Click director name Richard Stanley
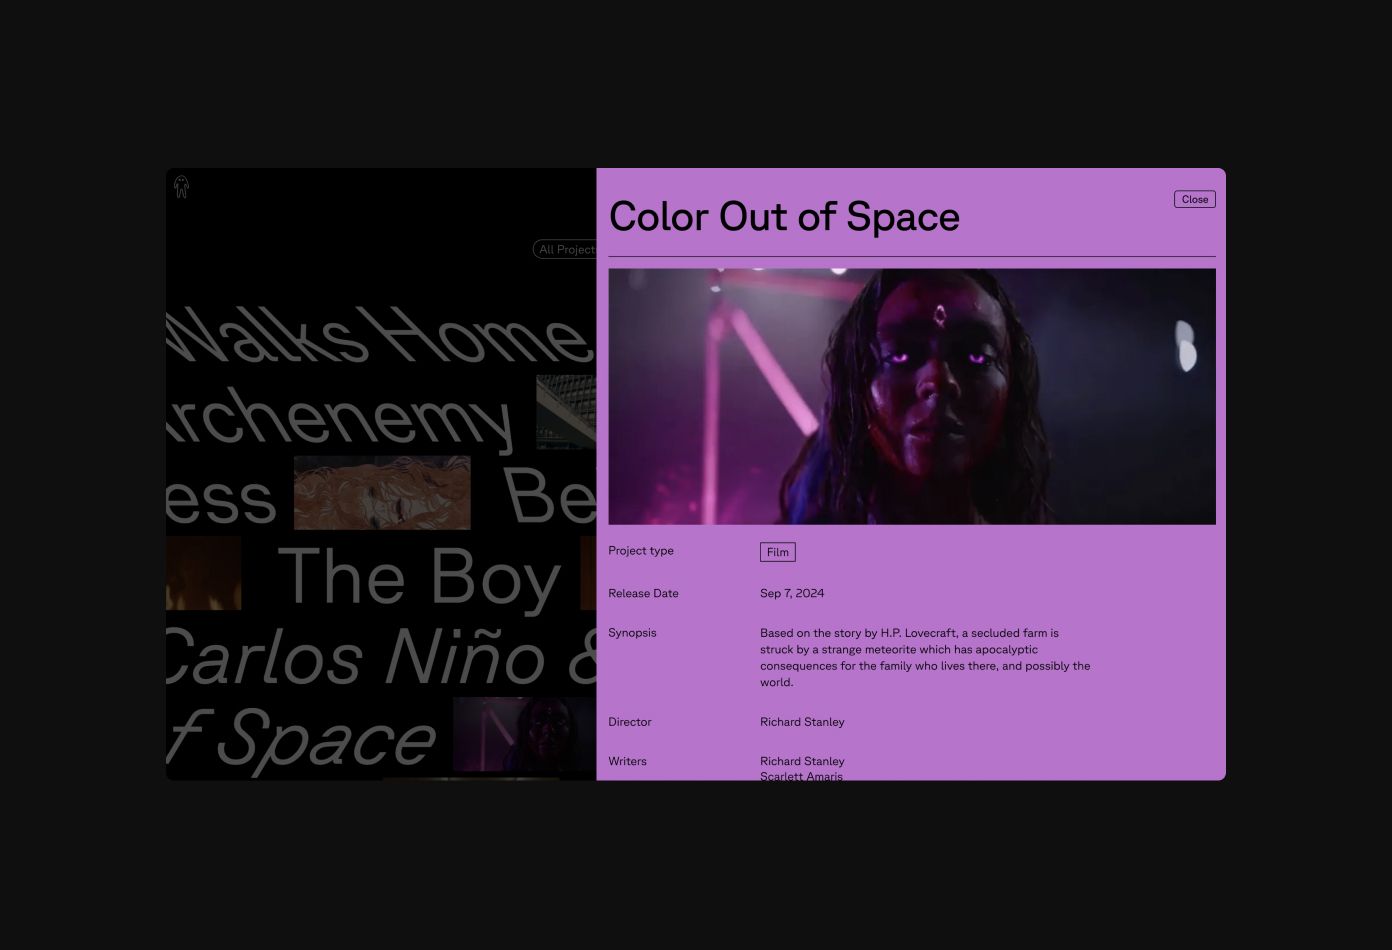 pos(802,722)
